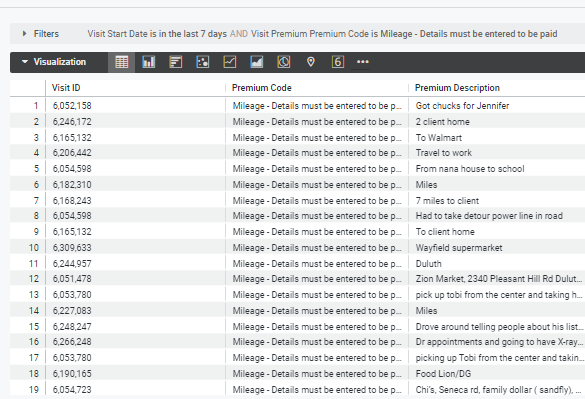The image size is (585, 399).
Task: Choose the scatterplot visualization icon
Action: (x=203, y=62)
